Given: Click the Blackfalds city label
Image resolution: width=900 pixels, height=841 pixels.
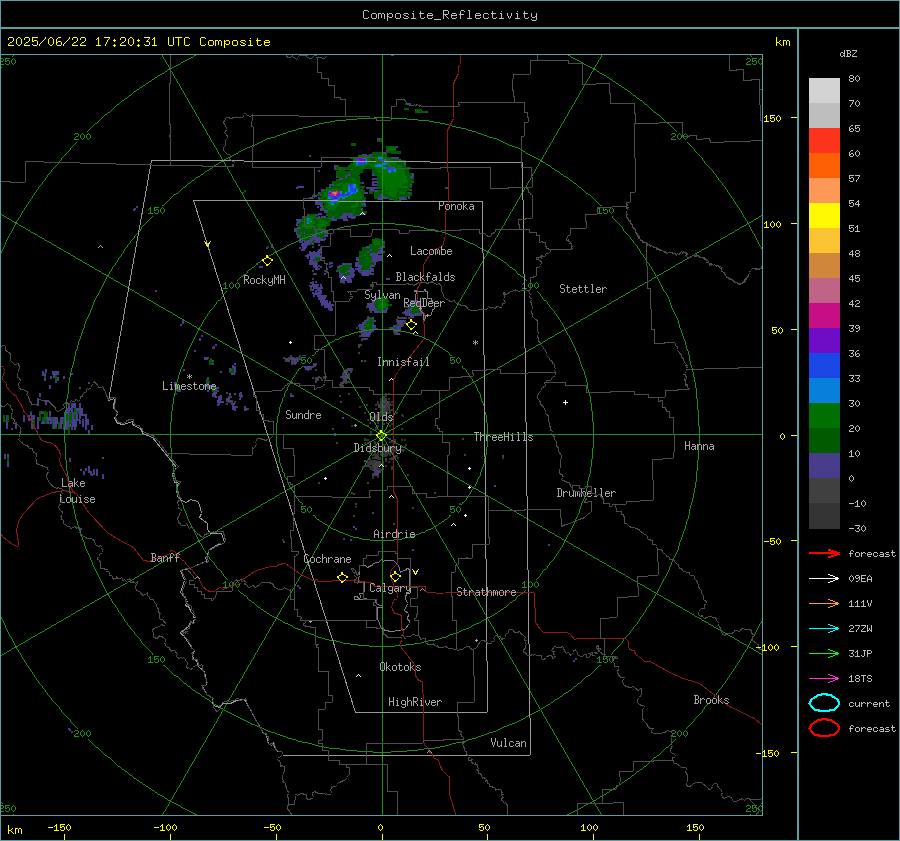Looking at the screenshot, I should click(425, 277).
